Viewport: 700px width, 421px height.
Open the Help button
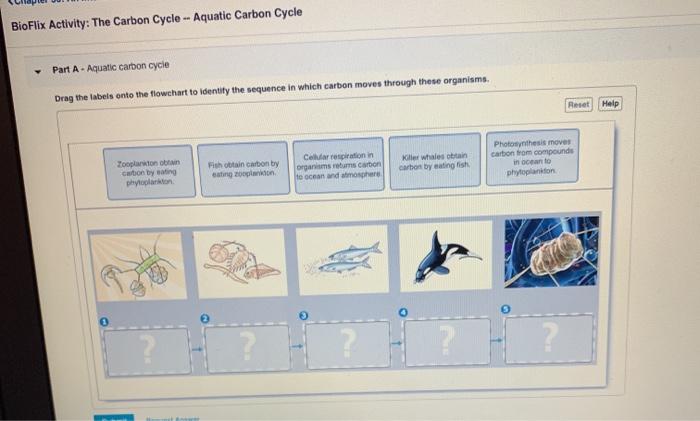(x=610, y=104)
